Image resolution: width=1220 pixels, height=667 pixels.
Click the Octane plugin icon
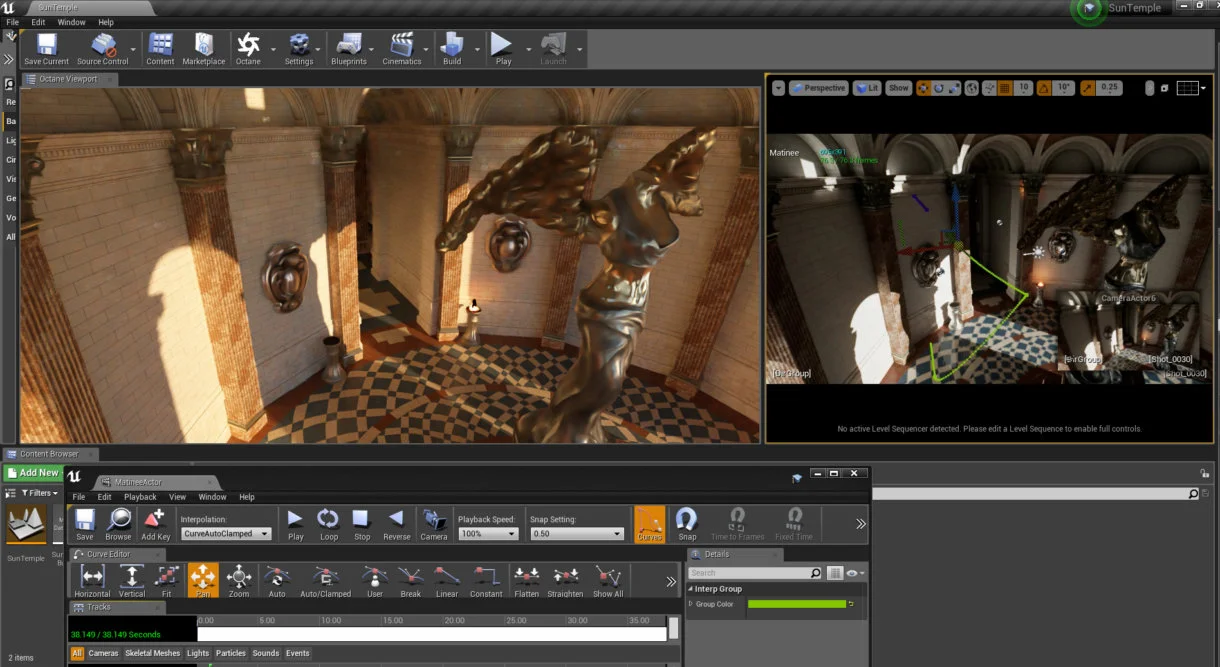248,49
